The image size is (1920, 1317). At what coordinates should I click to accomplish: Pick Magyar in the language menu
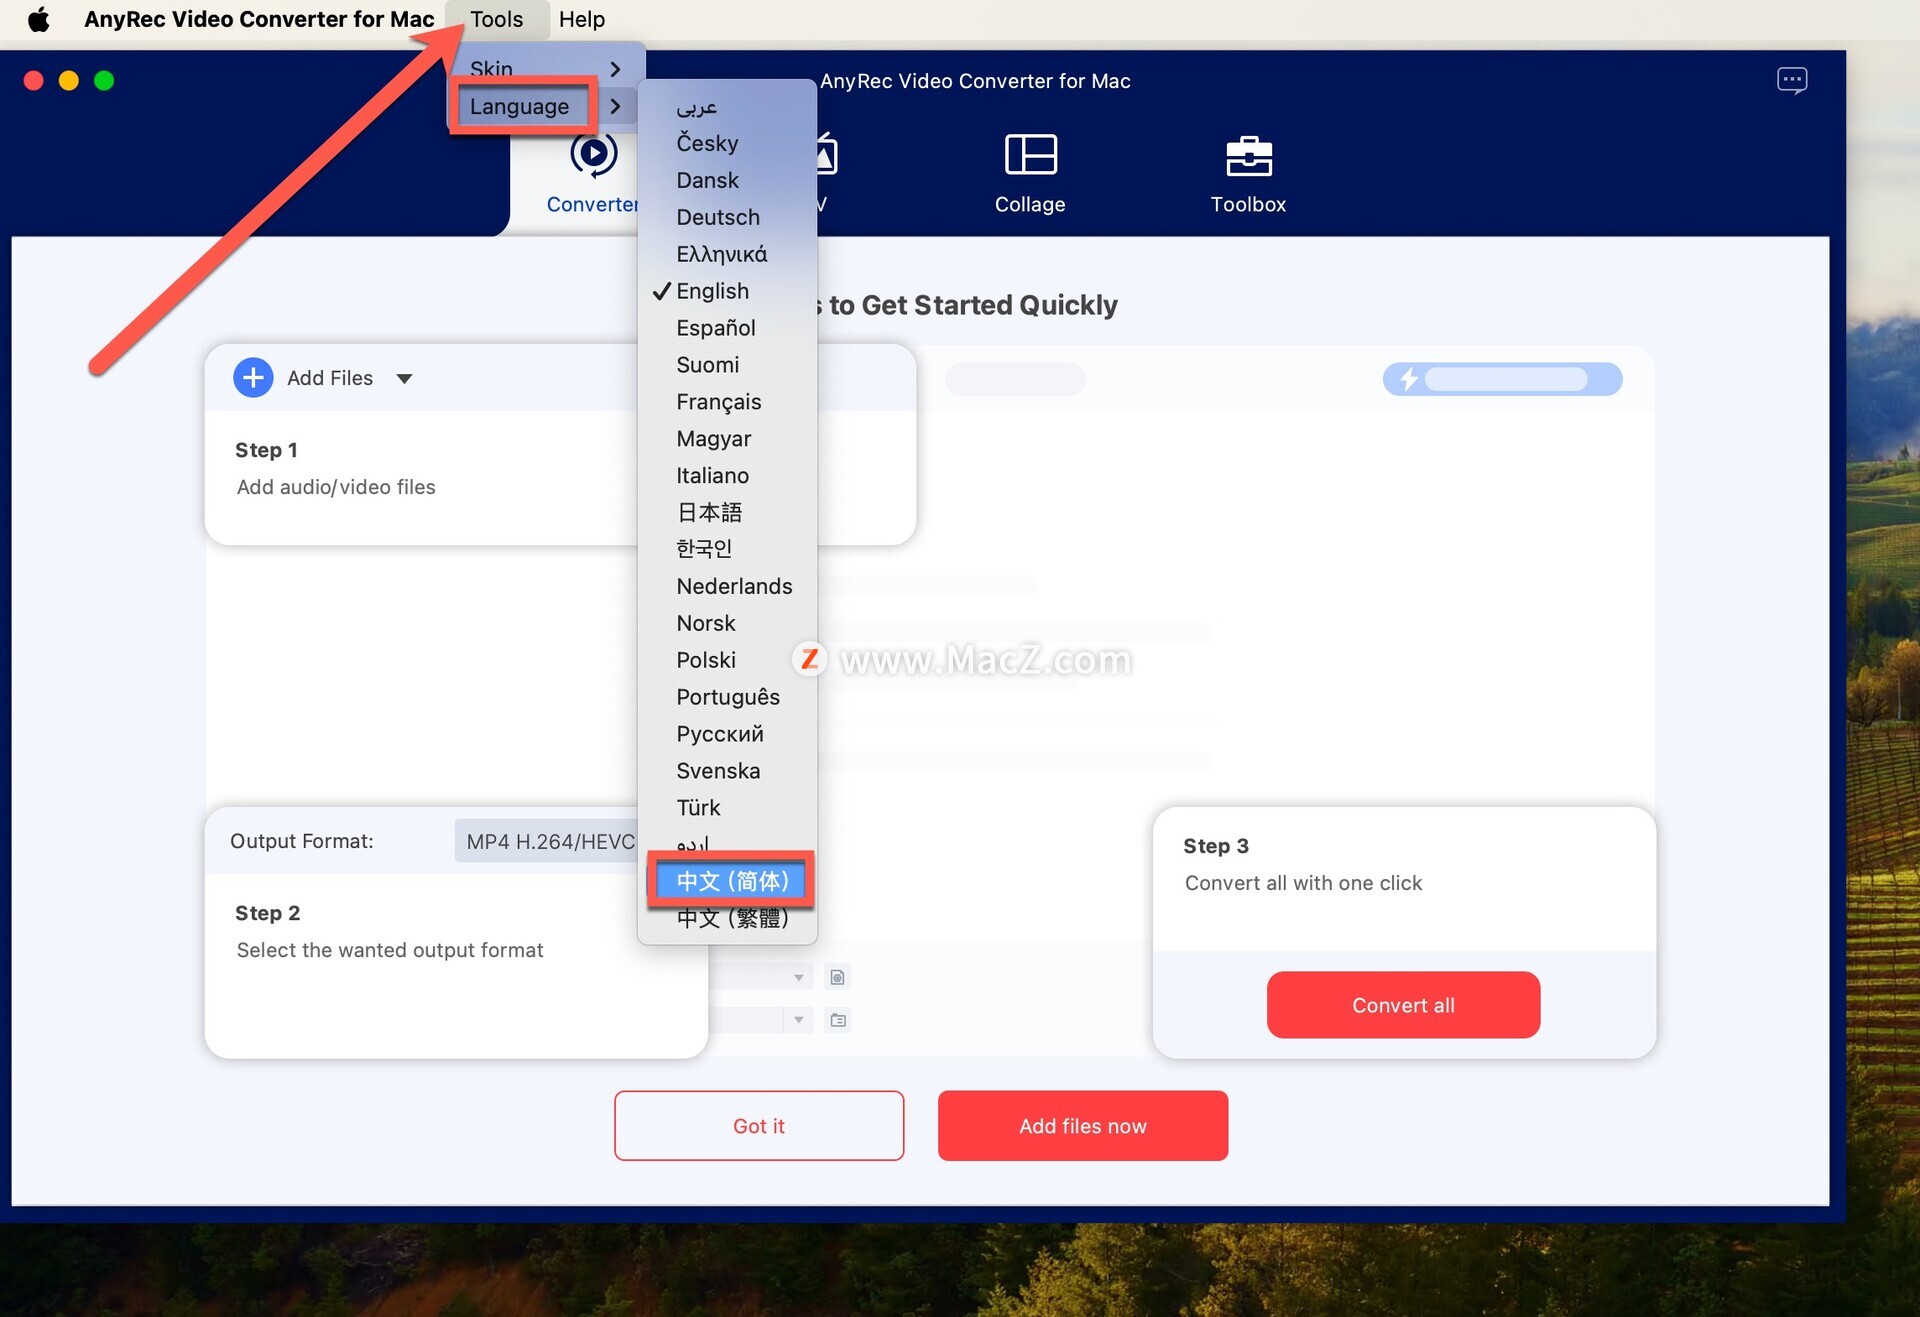pyautogui.click(x=728, y=439)
